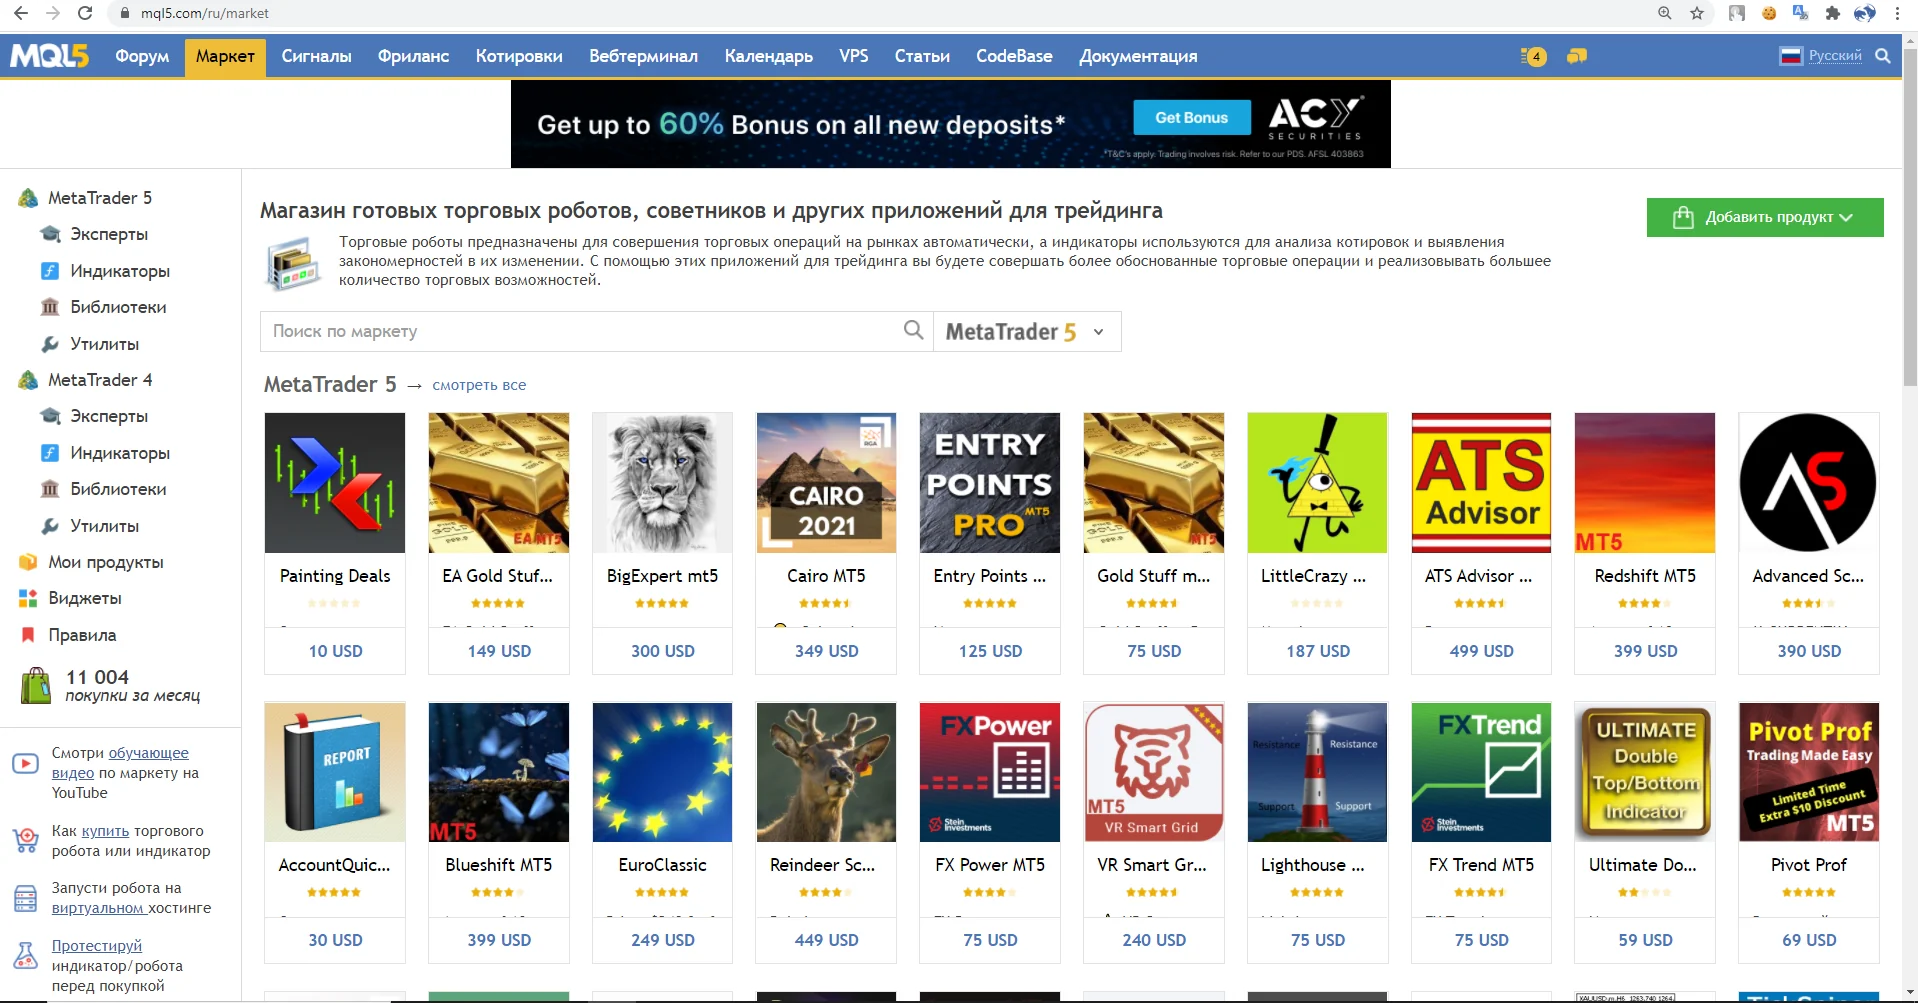Follow the Протестируй link
The width and height of the screenshot is (1918, 1003).
click(97, 945)
